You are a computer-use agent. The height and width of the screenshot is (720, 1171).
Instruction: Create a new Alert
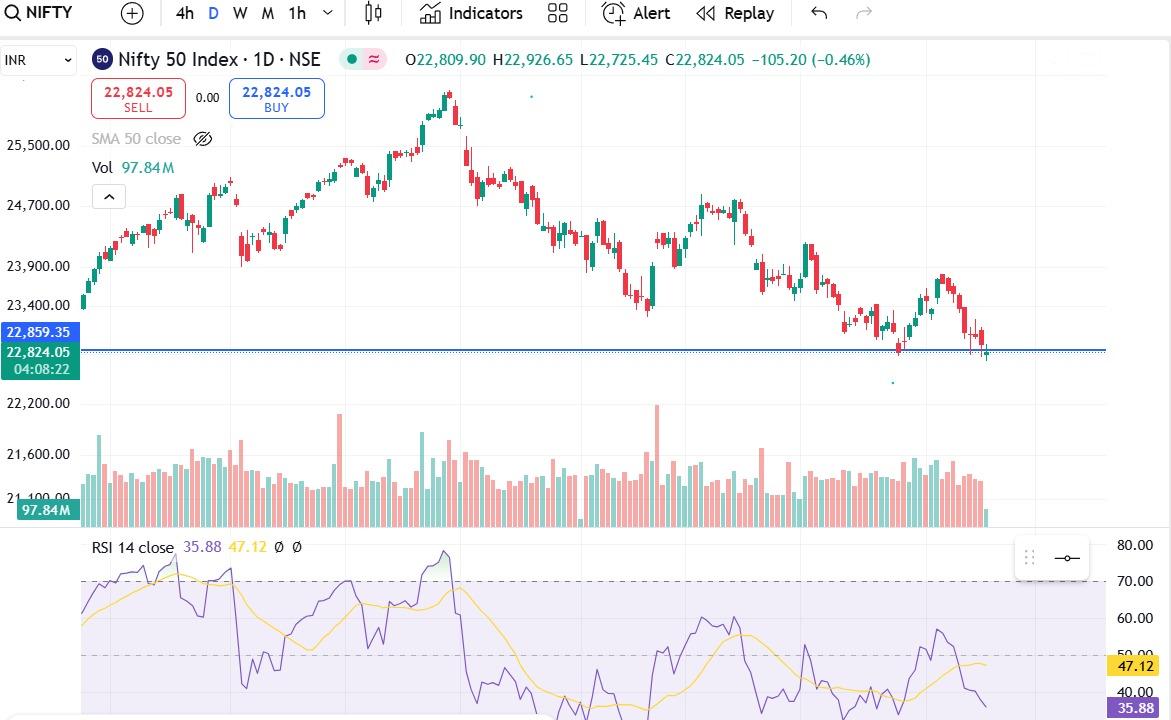[636, 13]
